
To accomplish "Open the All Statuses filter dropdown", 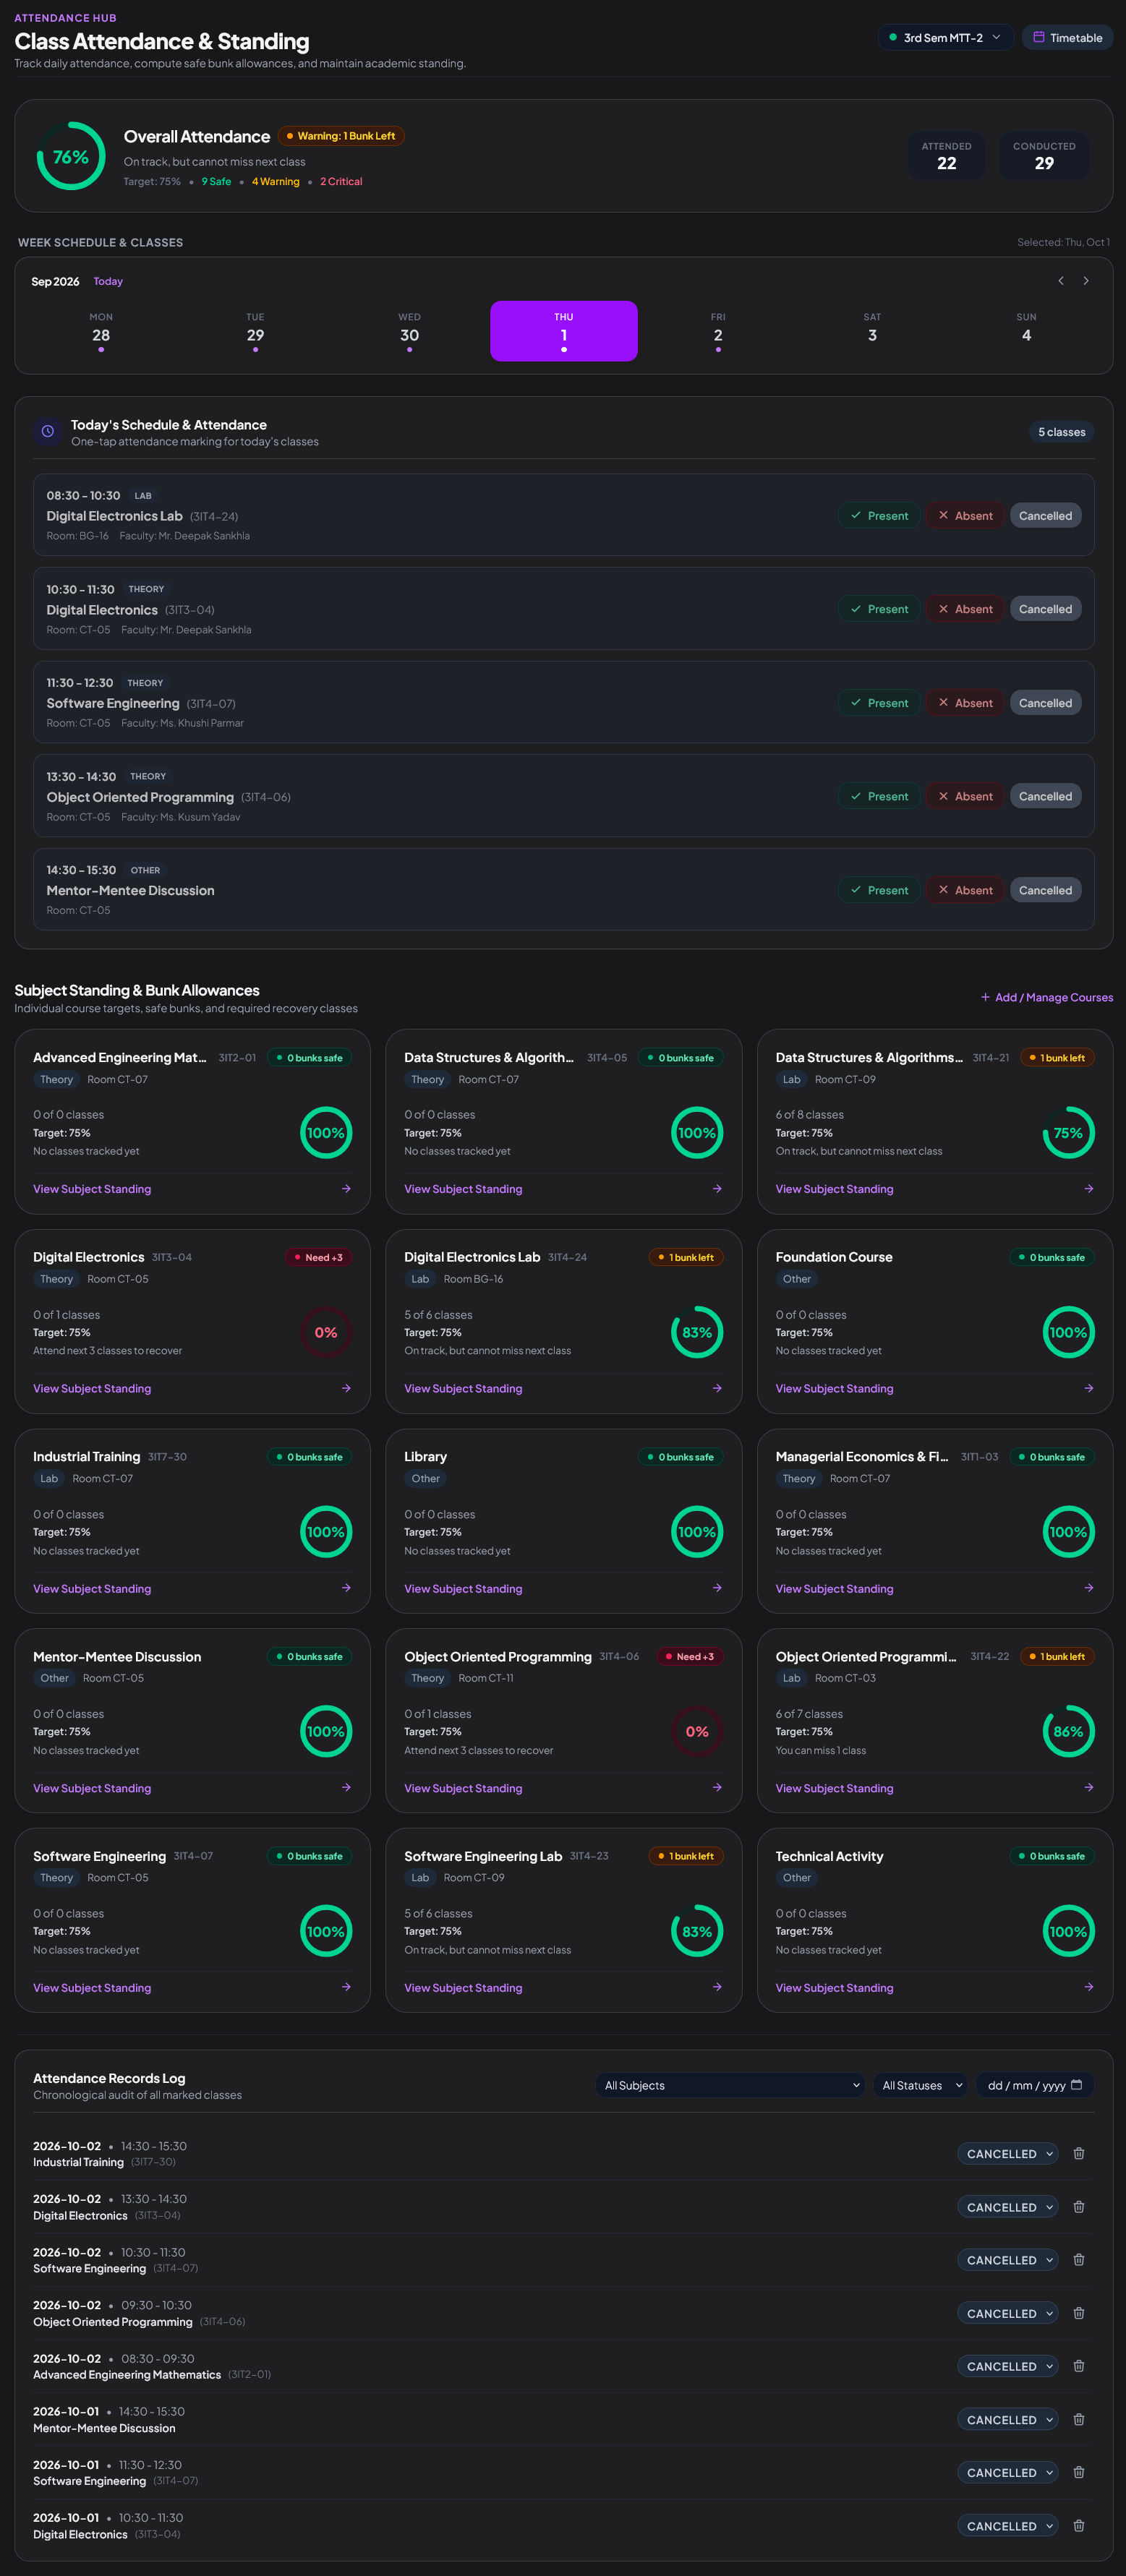I will click(x=921, y=2085).
